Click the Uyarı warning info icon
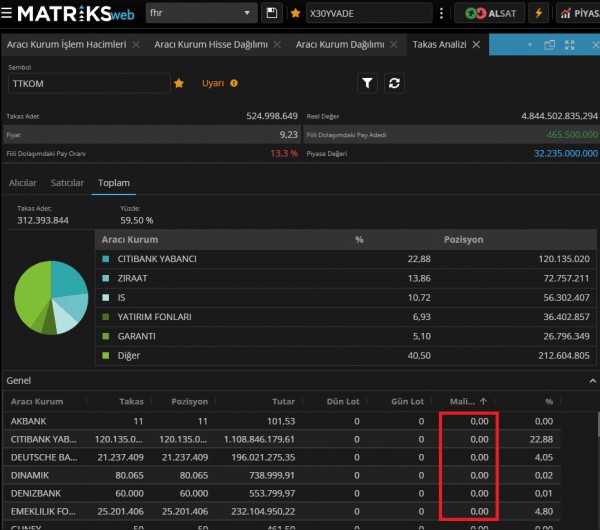This screenshot has height=530, width=600. 234,83
